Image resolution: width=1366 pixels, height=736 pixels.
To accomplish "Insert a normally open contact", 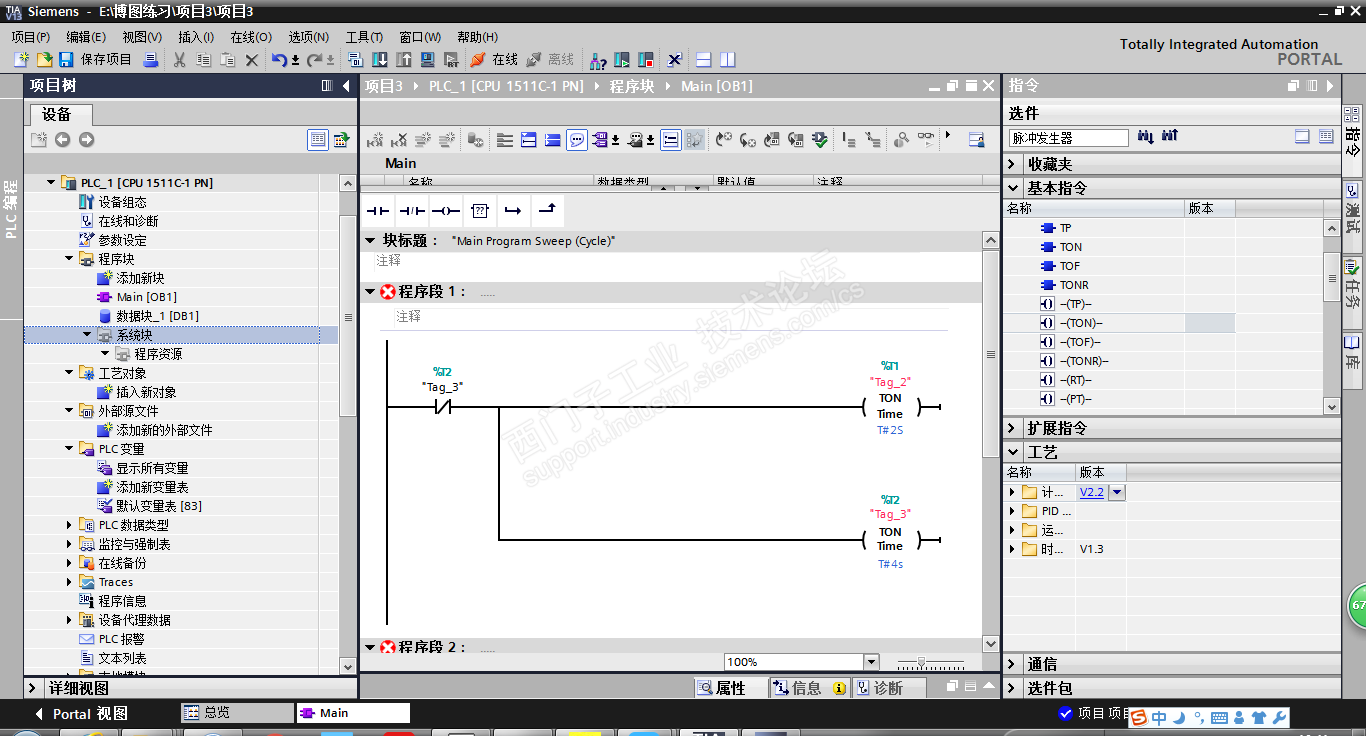I will tap(377, 211).
